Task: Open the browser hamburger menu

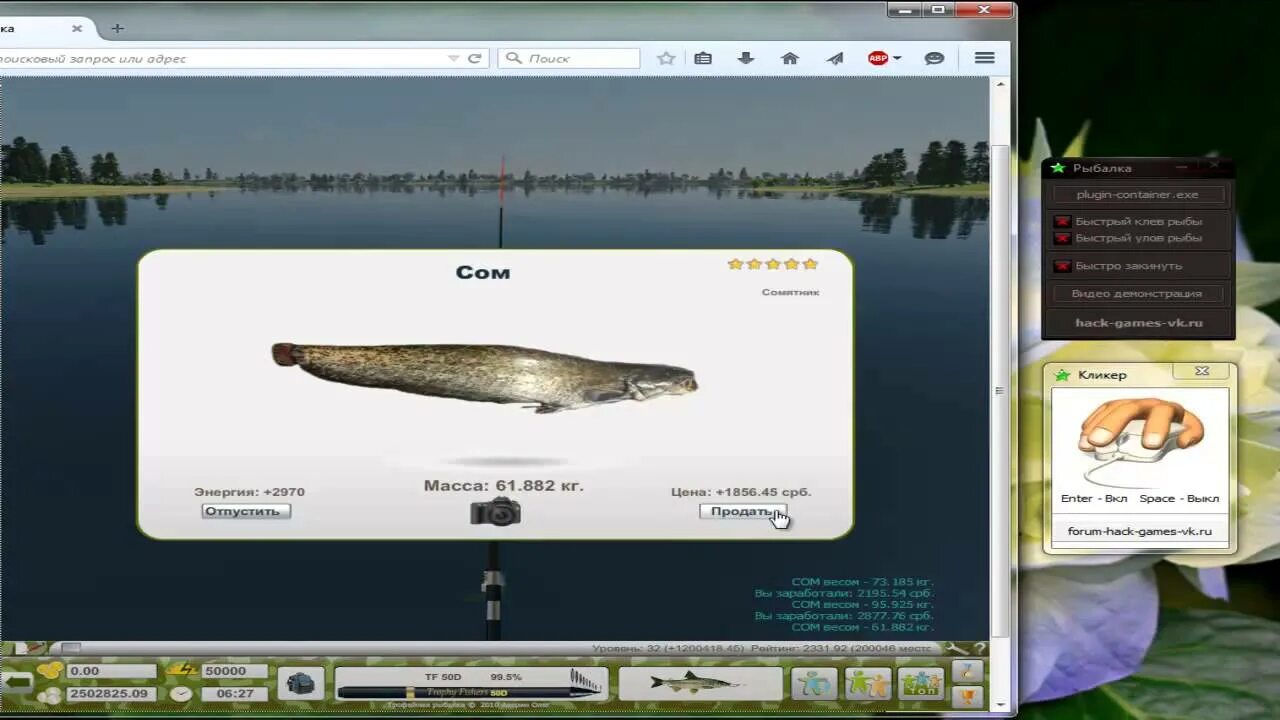Action: (x=985, y=59)
